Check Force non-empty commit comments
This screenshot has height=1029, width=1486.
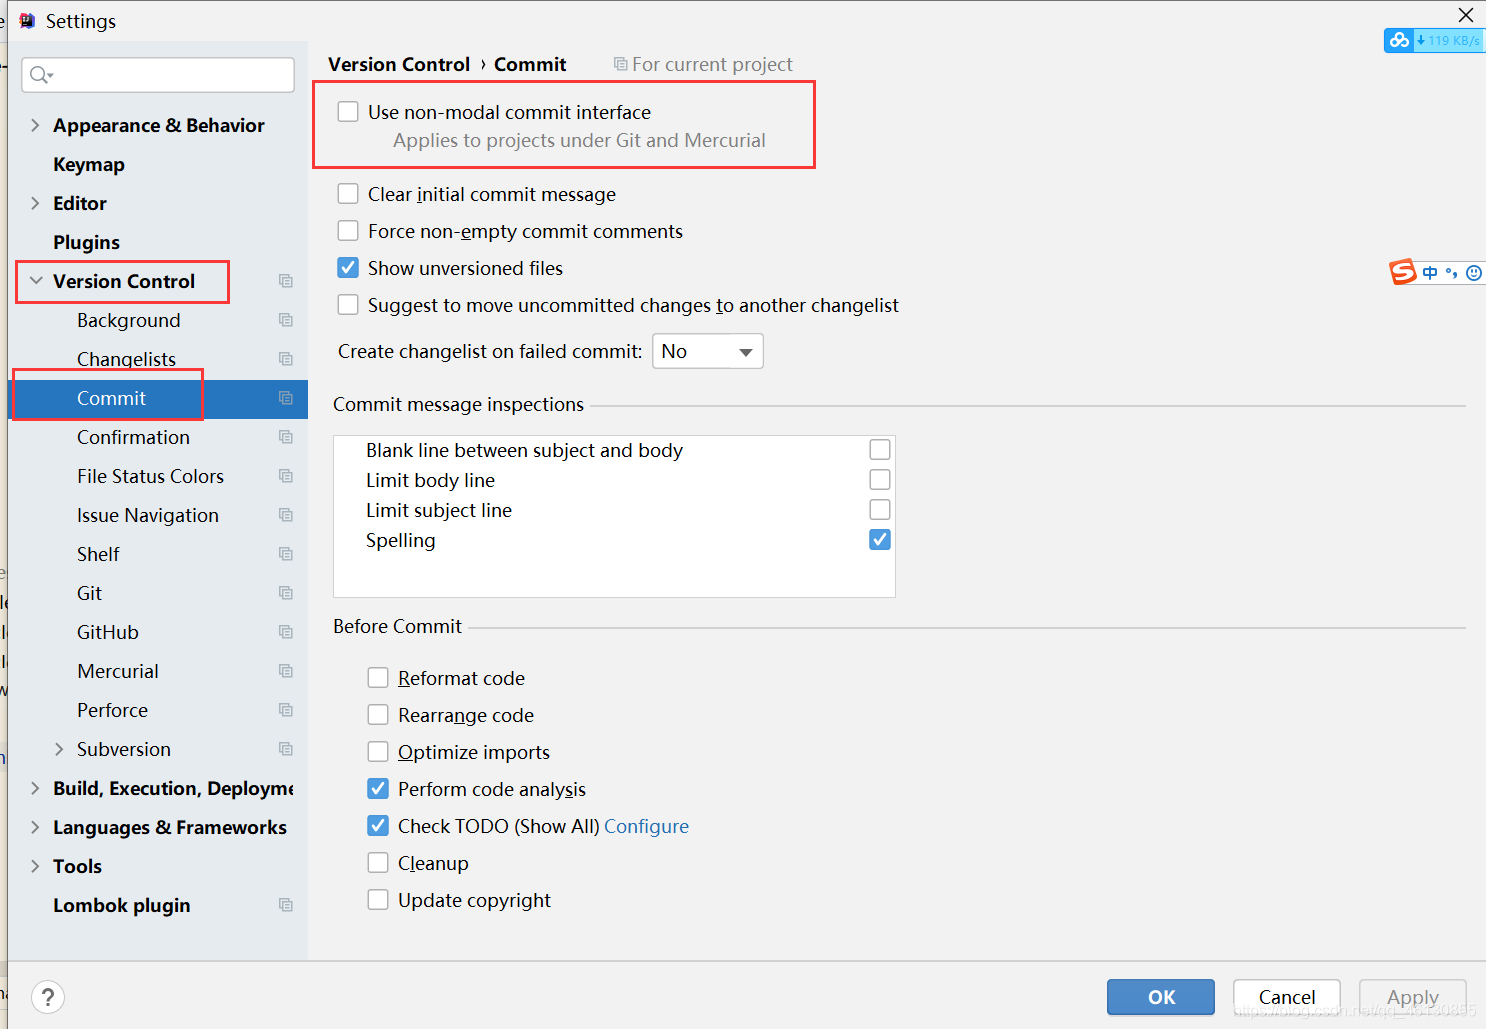coord(348,231)
